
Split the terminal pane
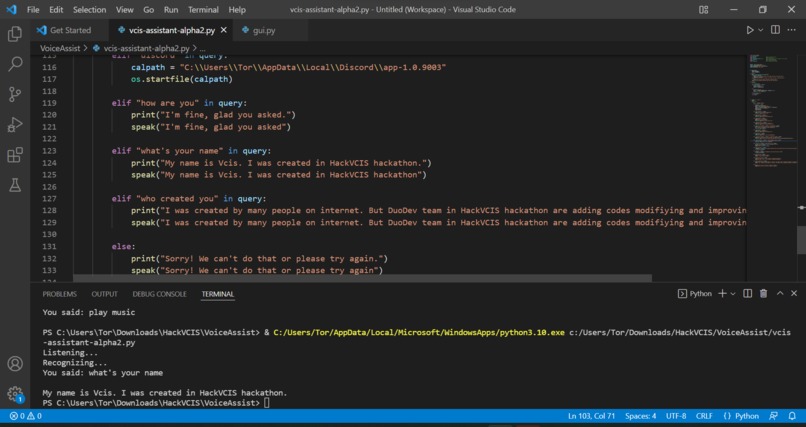tap(747, 293)
